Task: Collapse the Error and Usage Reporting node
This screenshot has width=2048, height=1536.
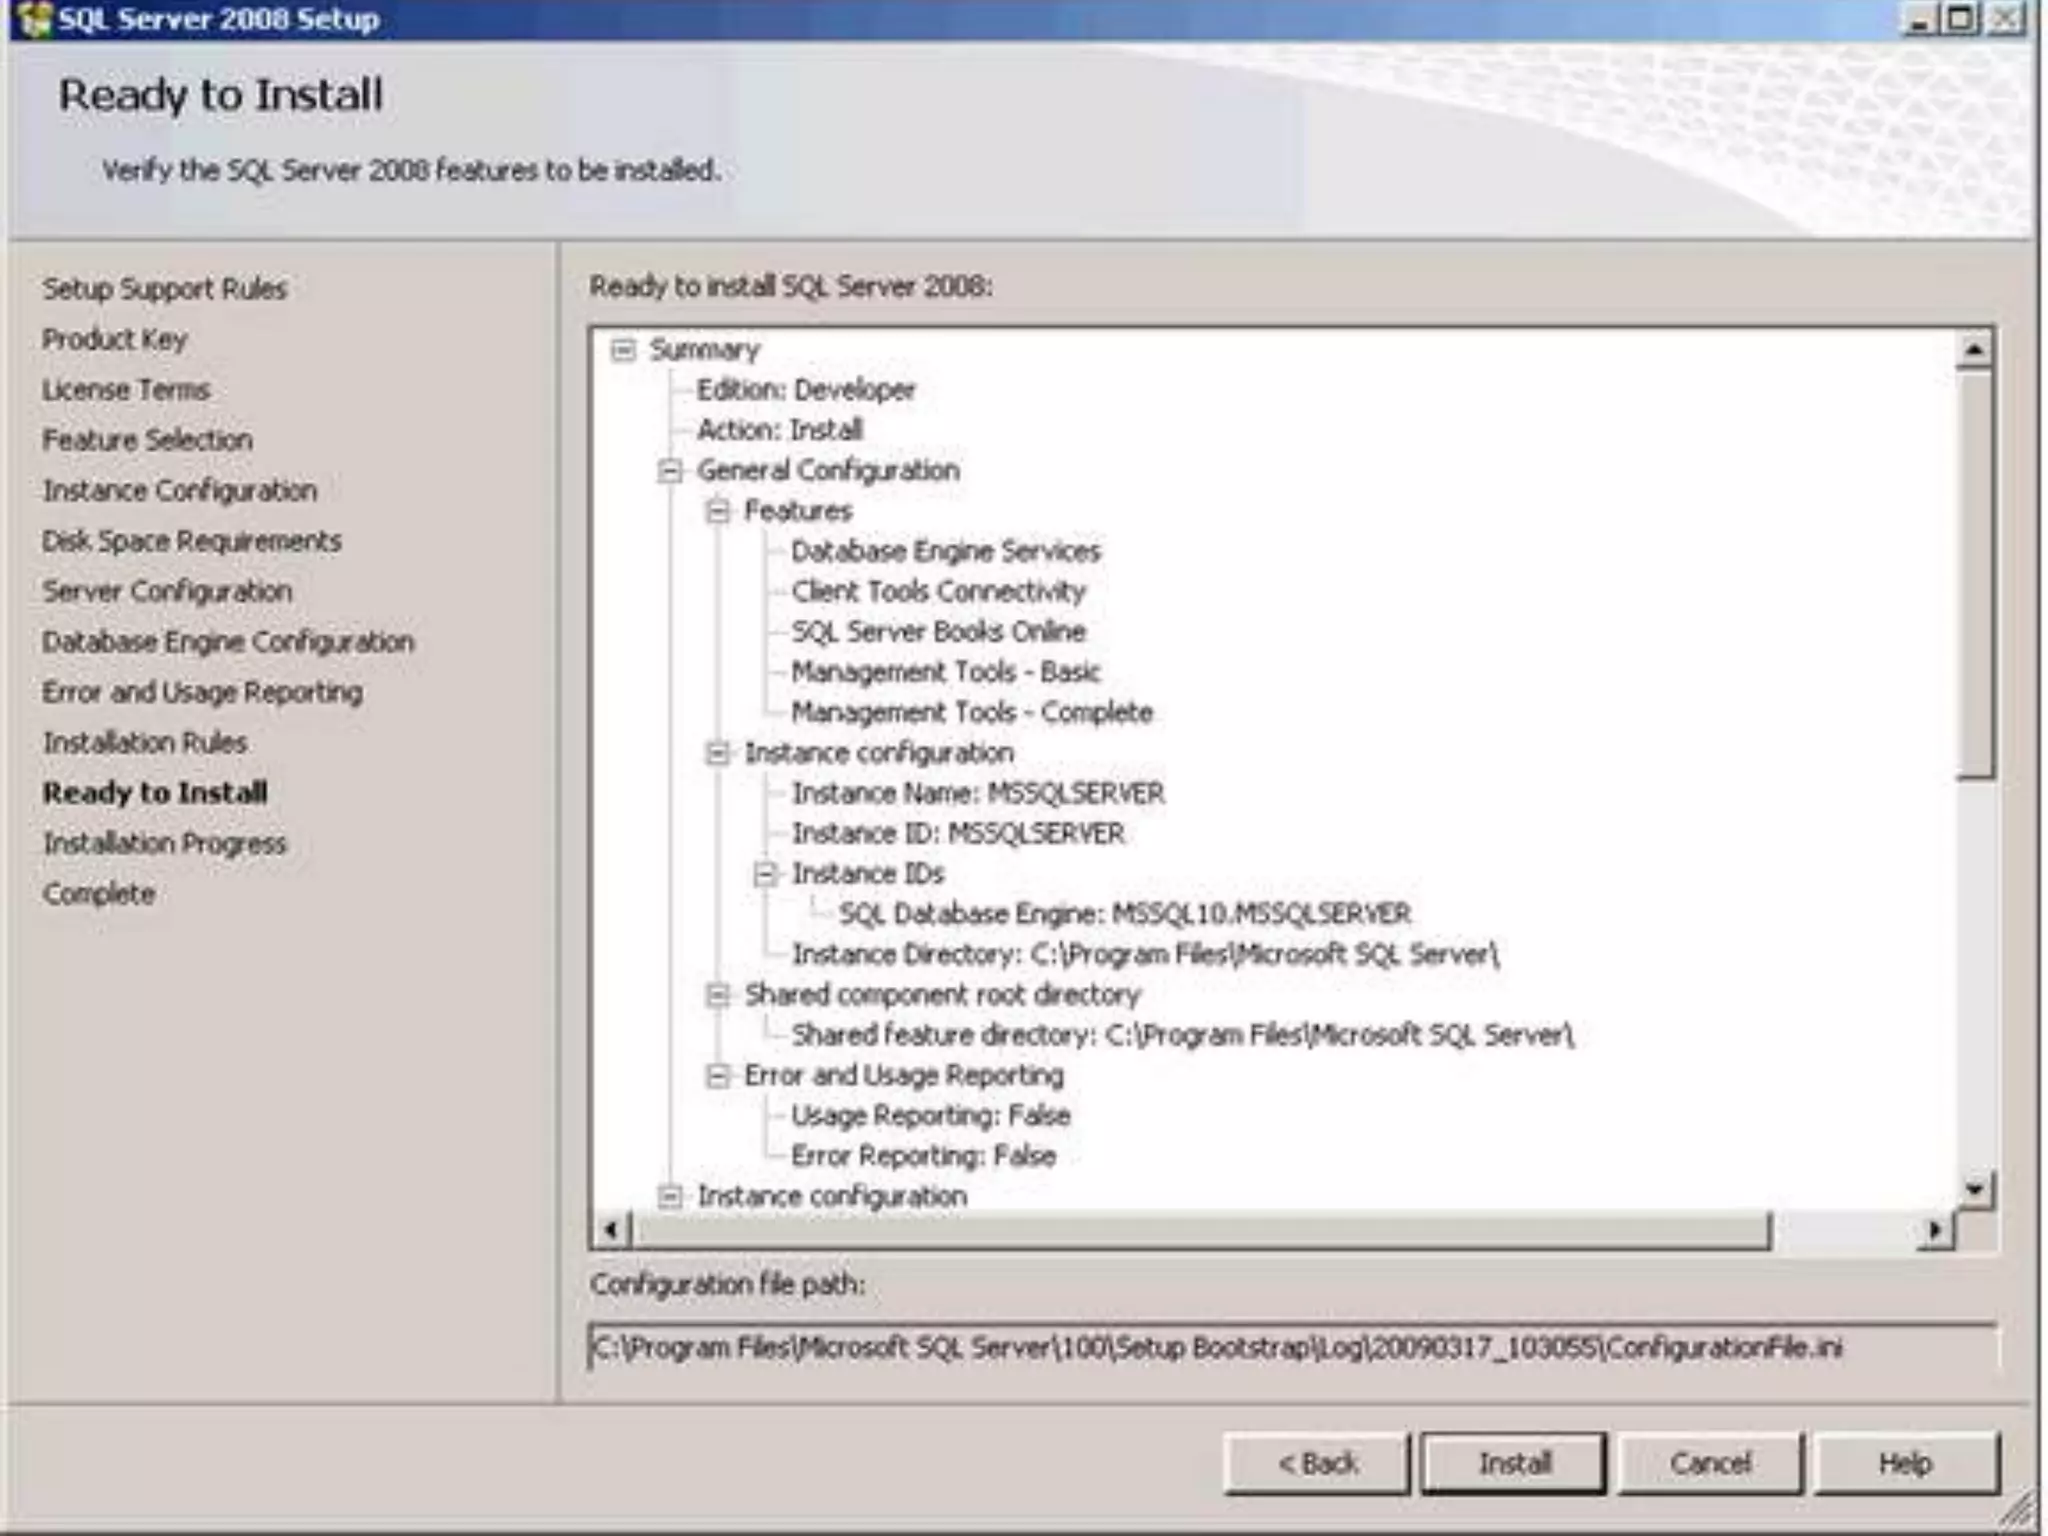Action: tap(717, 1076)
